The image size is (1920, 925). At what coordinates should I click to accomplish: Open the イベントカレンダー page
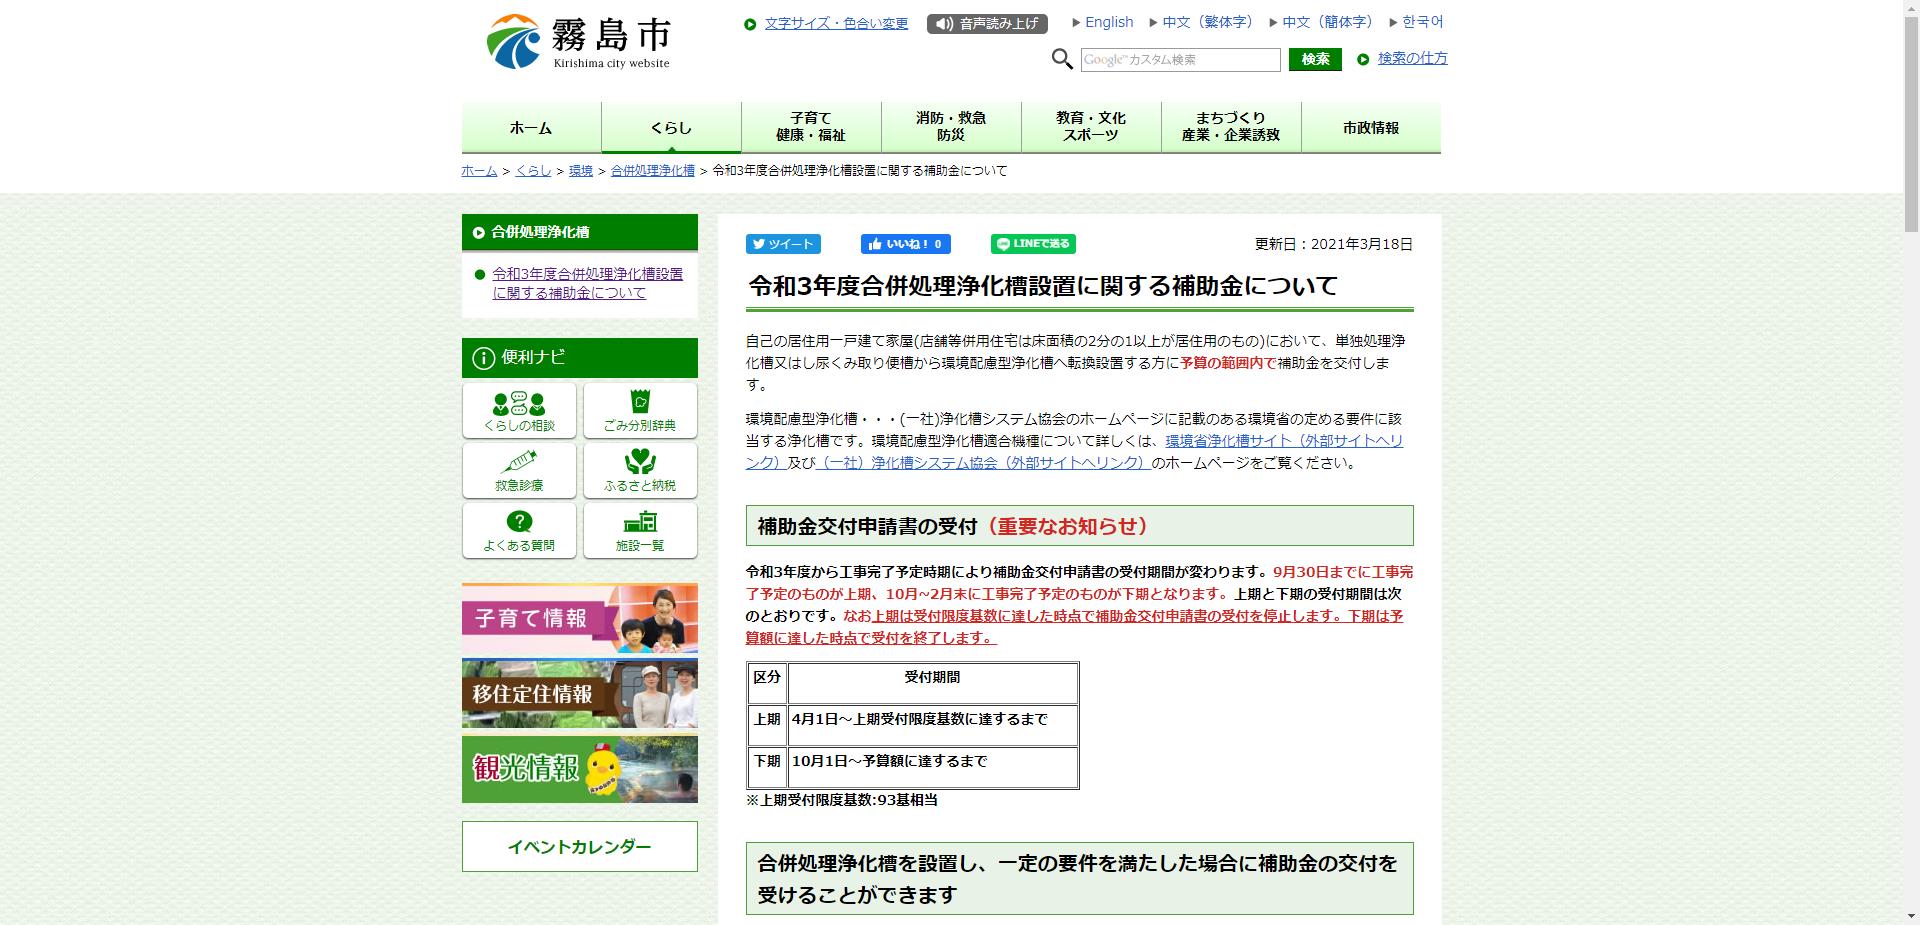point(579,845)
